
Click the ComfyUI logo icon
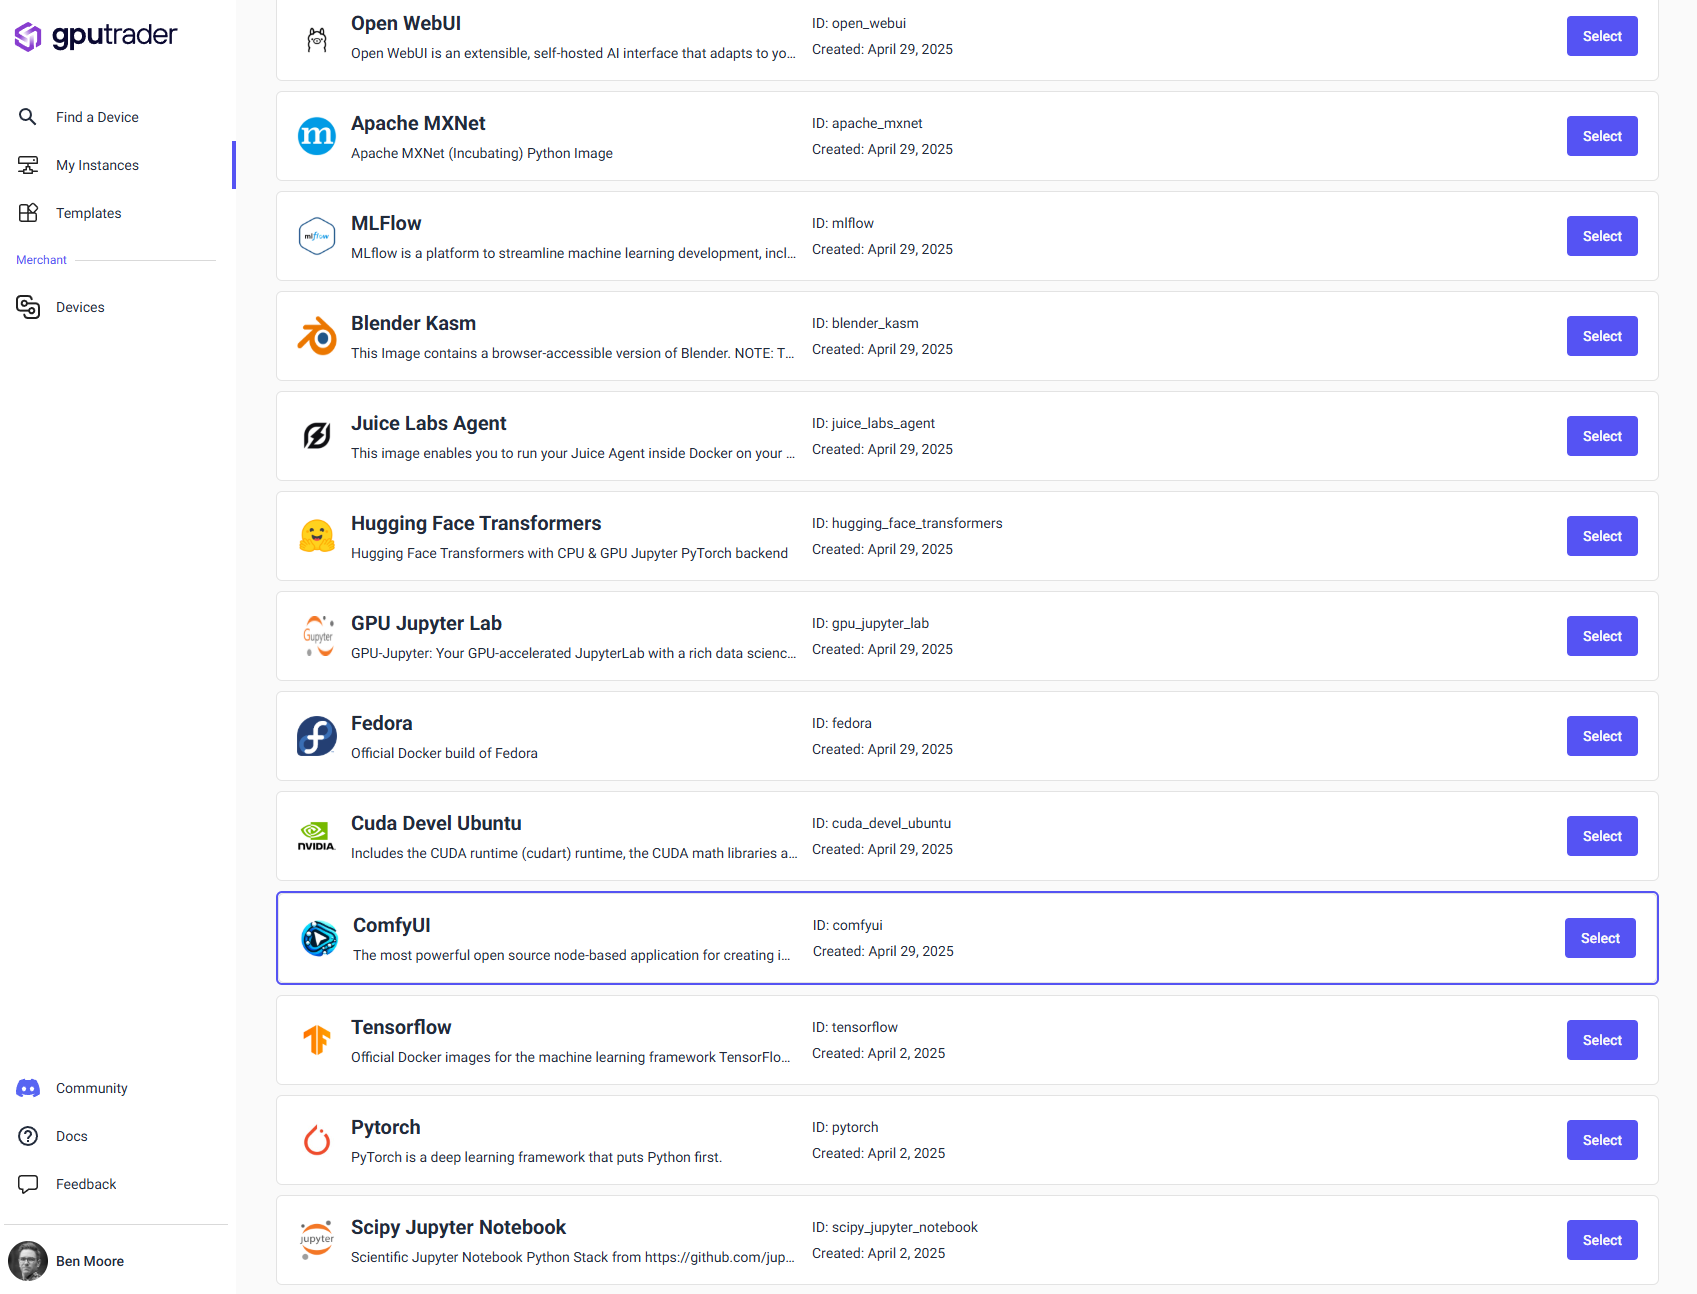coord(319,938)
